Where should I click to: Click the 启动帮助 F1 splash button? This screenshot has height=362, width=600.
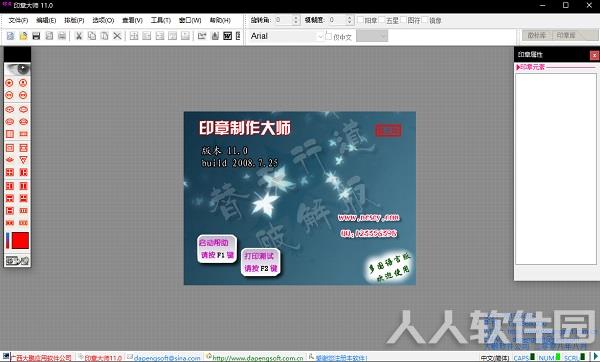[x=217, y=249]
